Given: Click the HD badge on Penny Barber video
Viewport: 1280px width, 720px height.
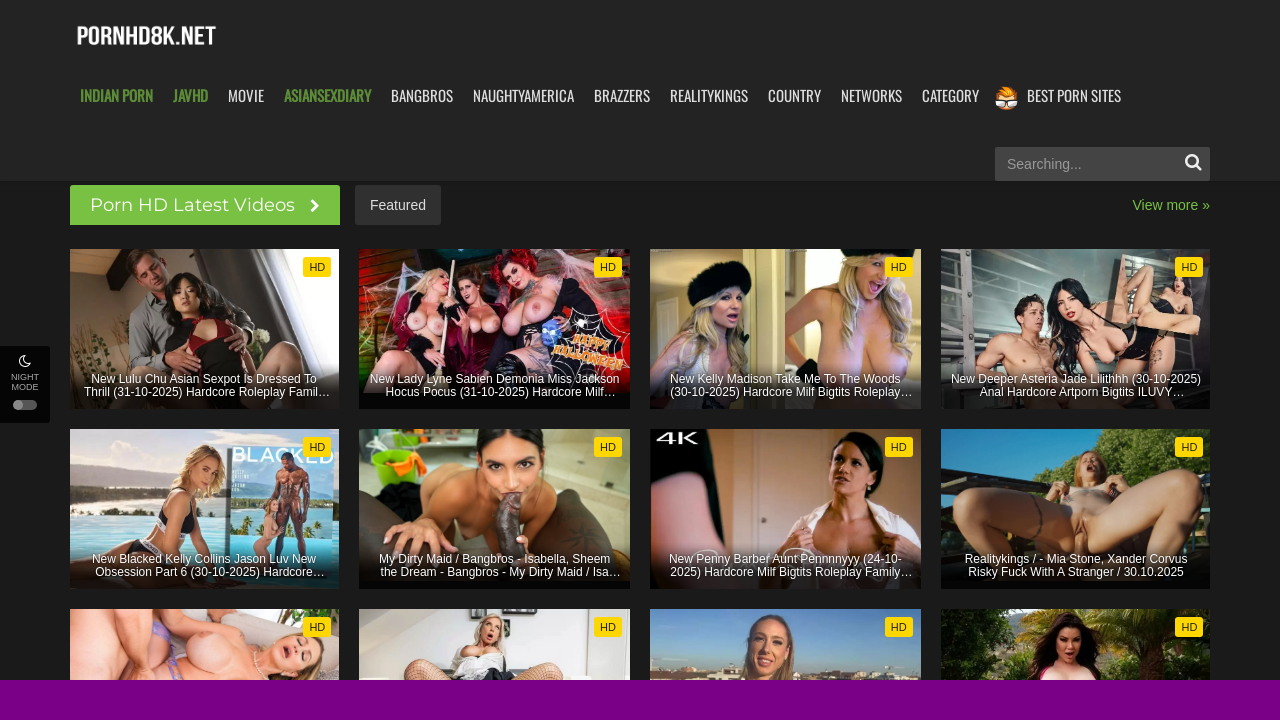Looking at the screenshot, I should coord(899,447).
